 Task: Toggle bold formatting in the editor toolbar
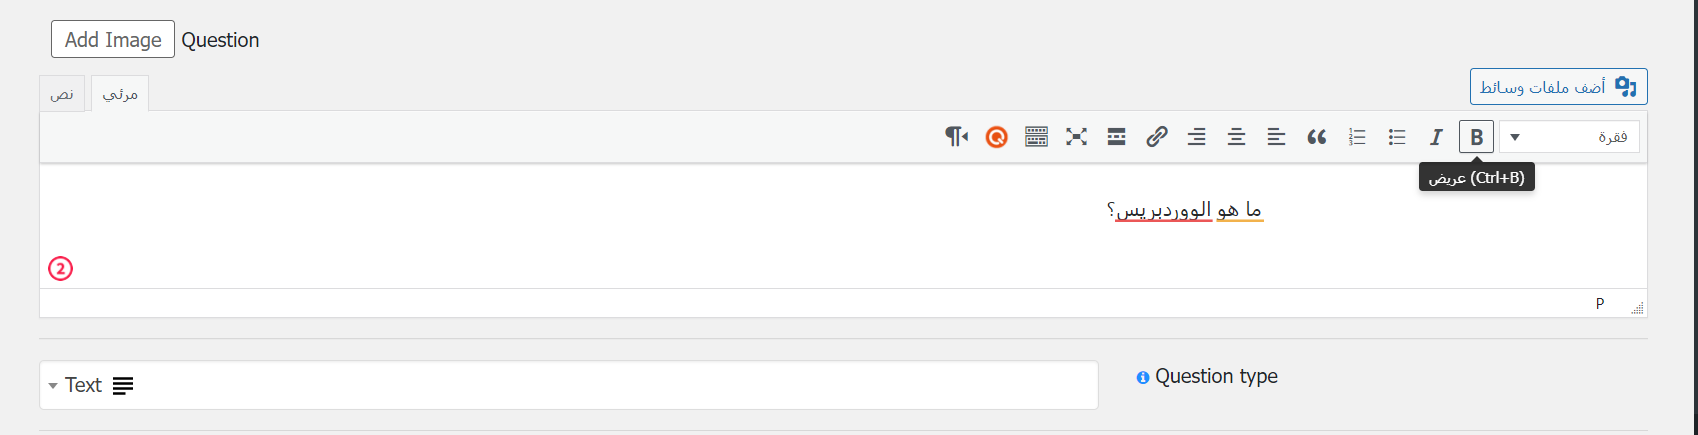point(1476,137)
